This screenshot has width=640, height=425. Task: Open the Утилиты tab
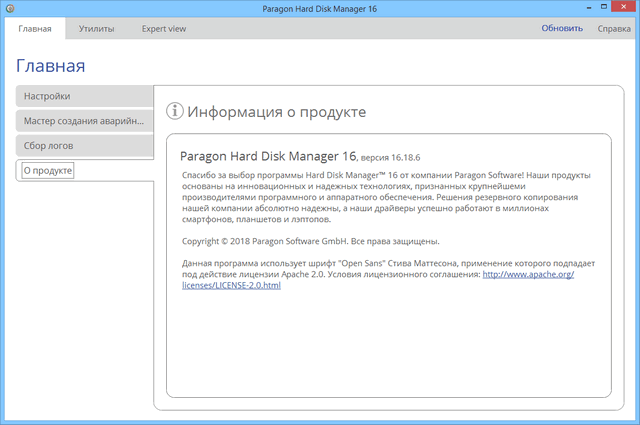96,29
